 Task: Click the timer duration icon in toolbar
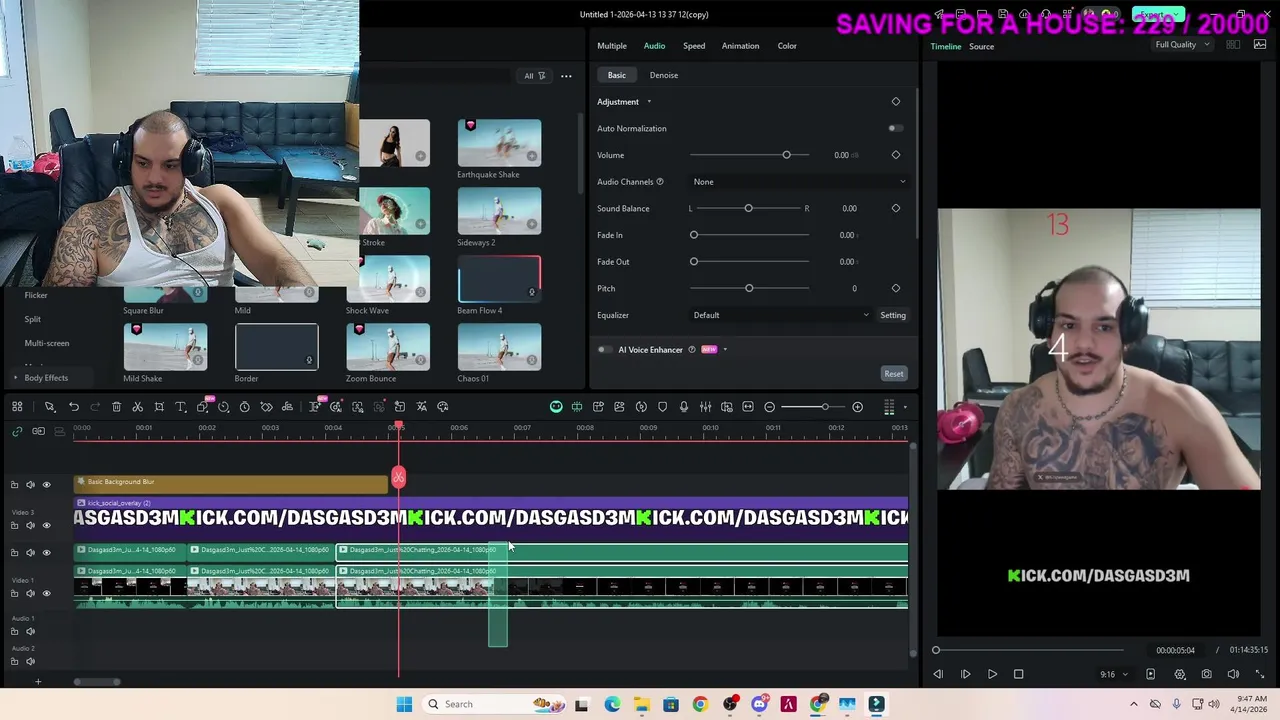(244, 407)
